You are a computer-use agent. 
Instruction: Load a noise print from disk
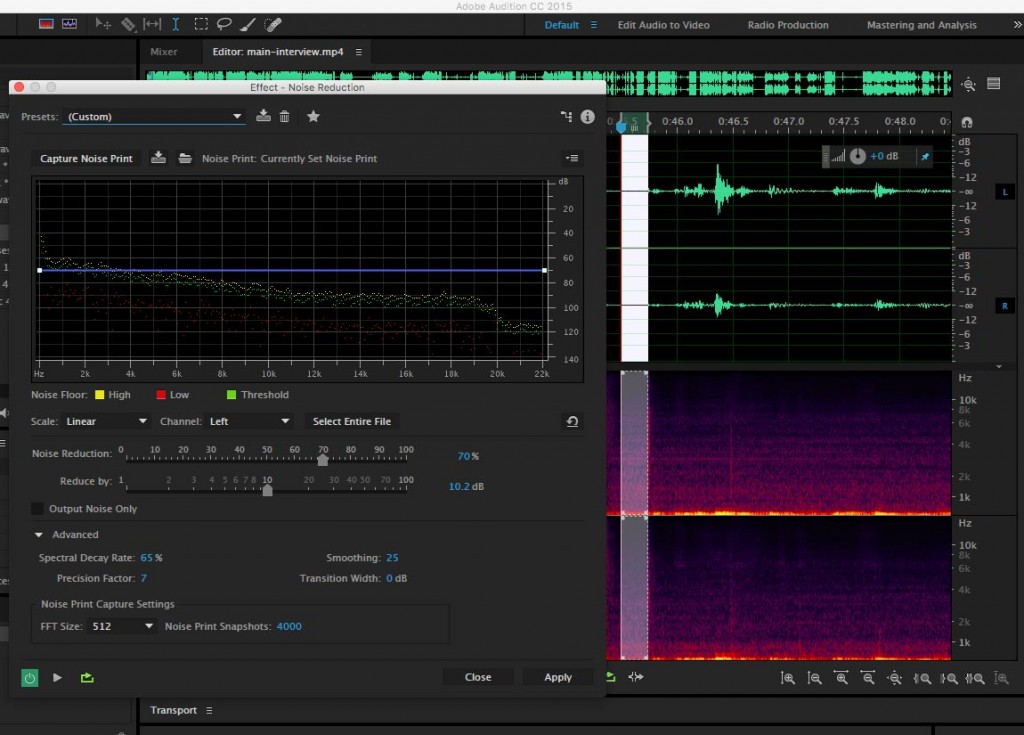(185, 158)
